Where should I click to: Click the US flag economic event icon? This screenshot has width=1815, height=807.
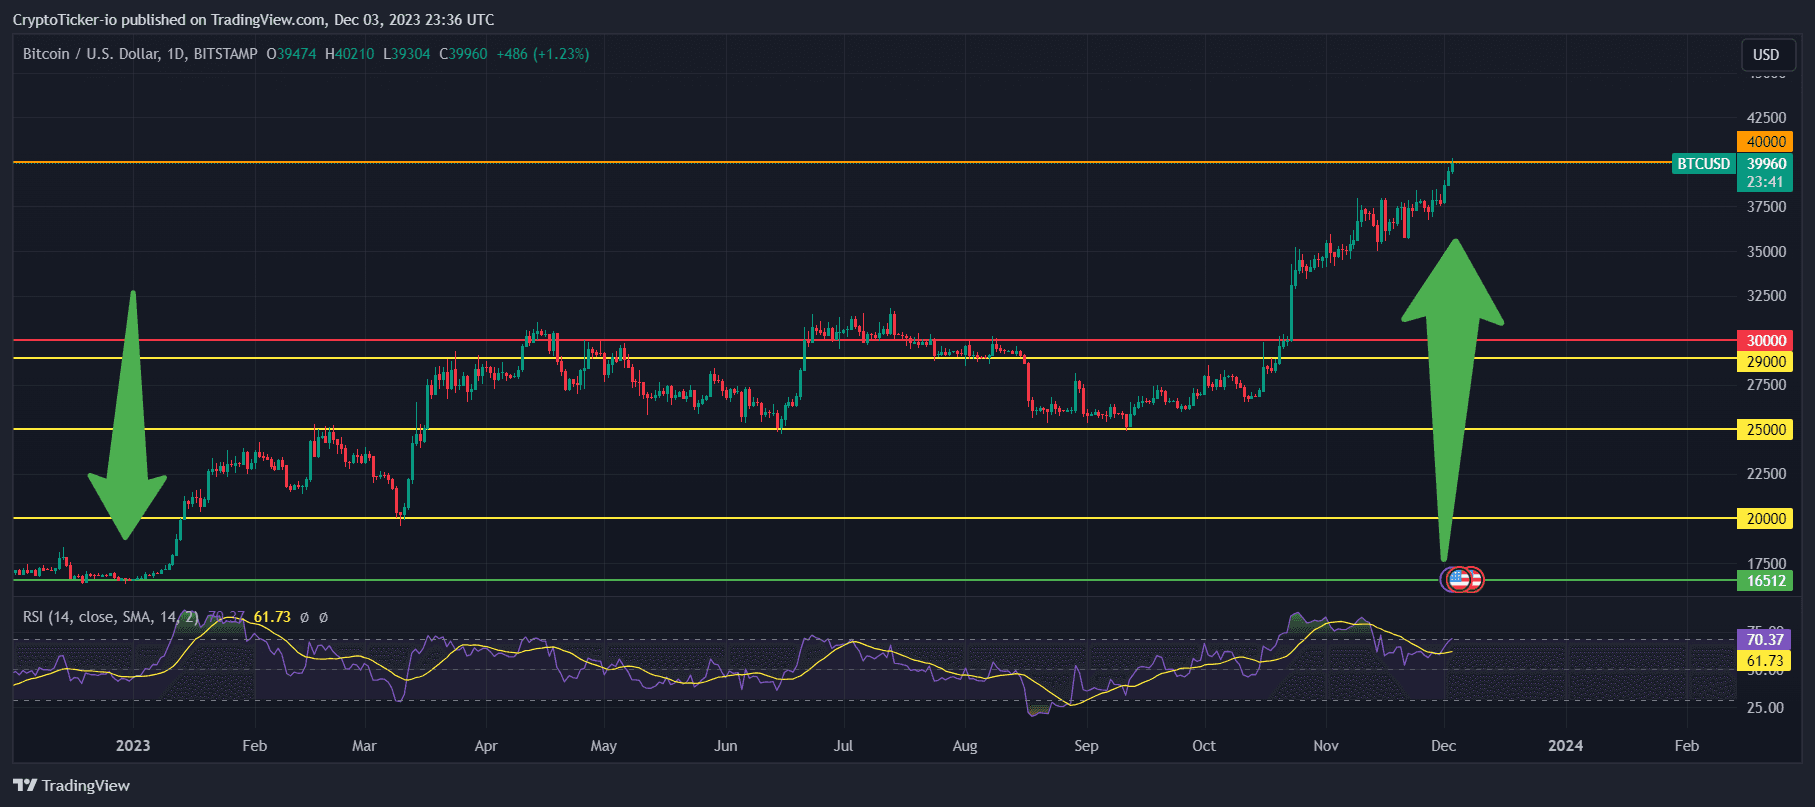coord(1458,579)
